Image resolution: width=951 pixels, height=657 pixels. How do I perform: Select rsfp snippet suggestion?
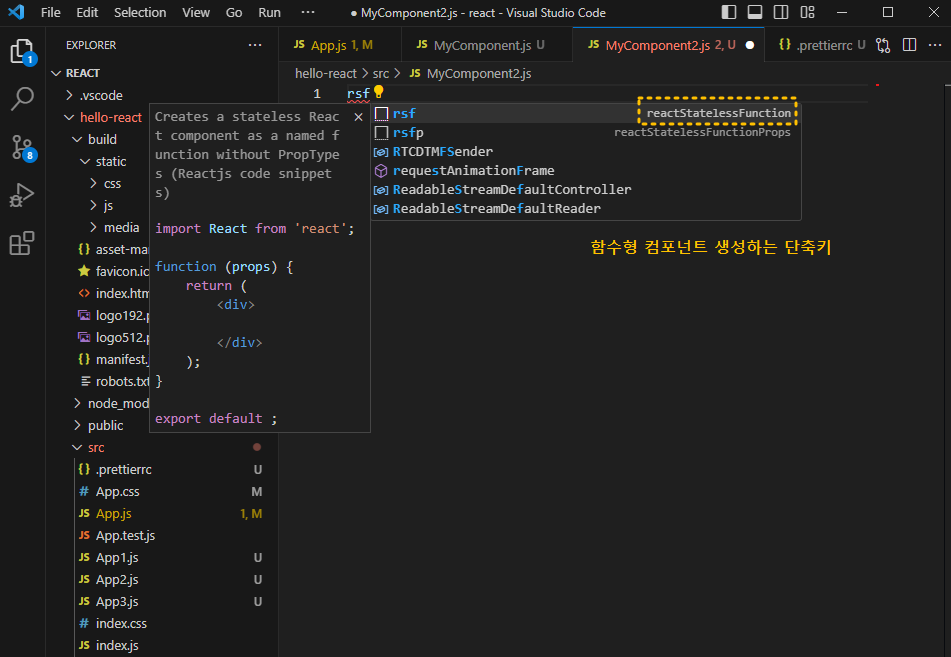[x=586, y=132]
